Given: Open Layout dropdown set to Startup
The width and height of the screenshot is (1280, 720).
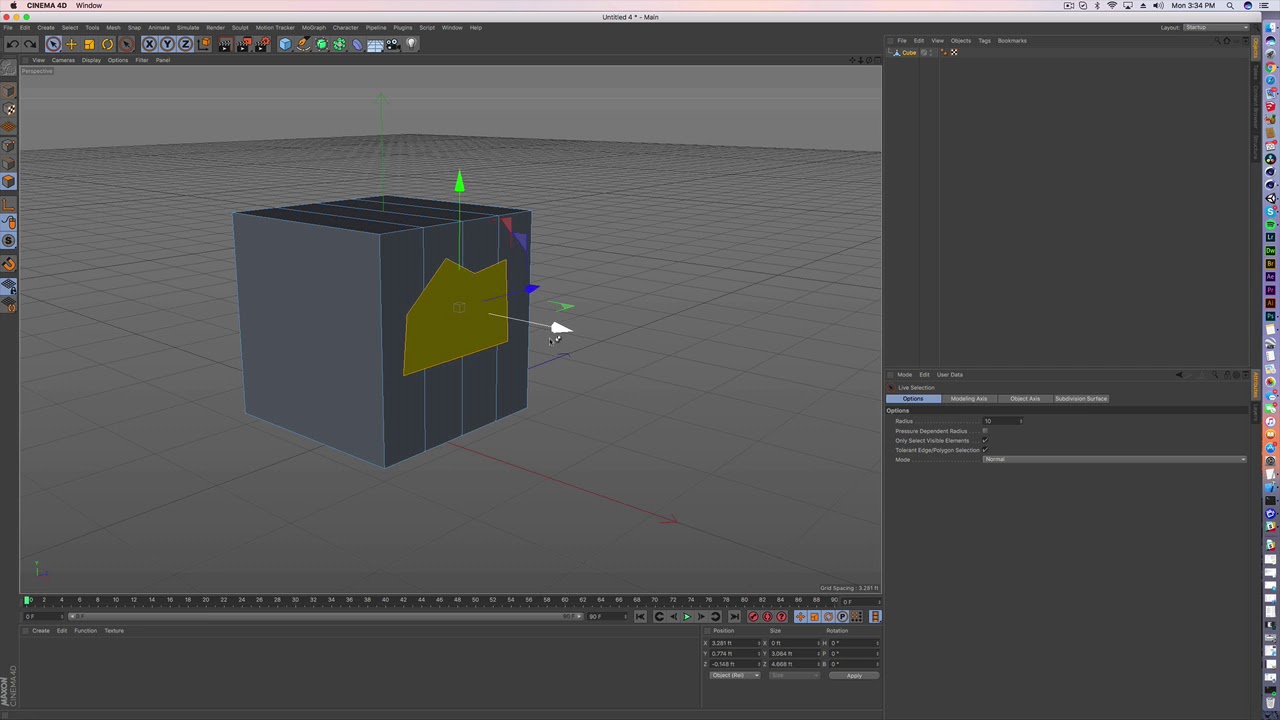Looking at the screenshot, I should coord(1215,27).
